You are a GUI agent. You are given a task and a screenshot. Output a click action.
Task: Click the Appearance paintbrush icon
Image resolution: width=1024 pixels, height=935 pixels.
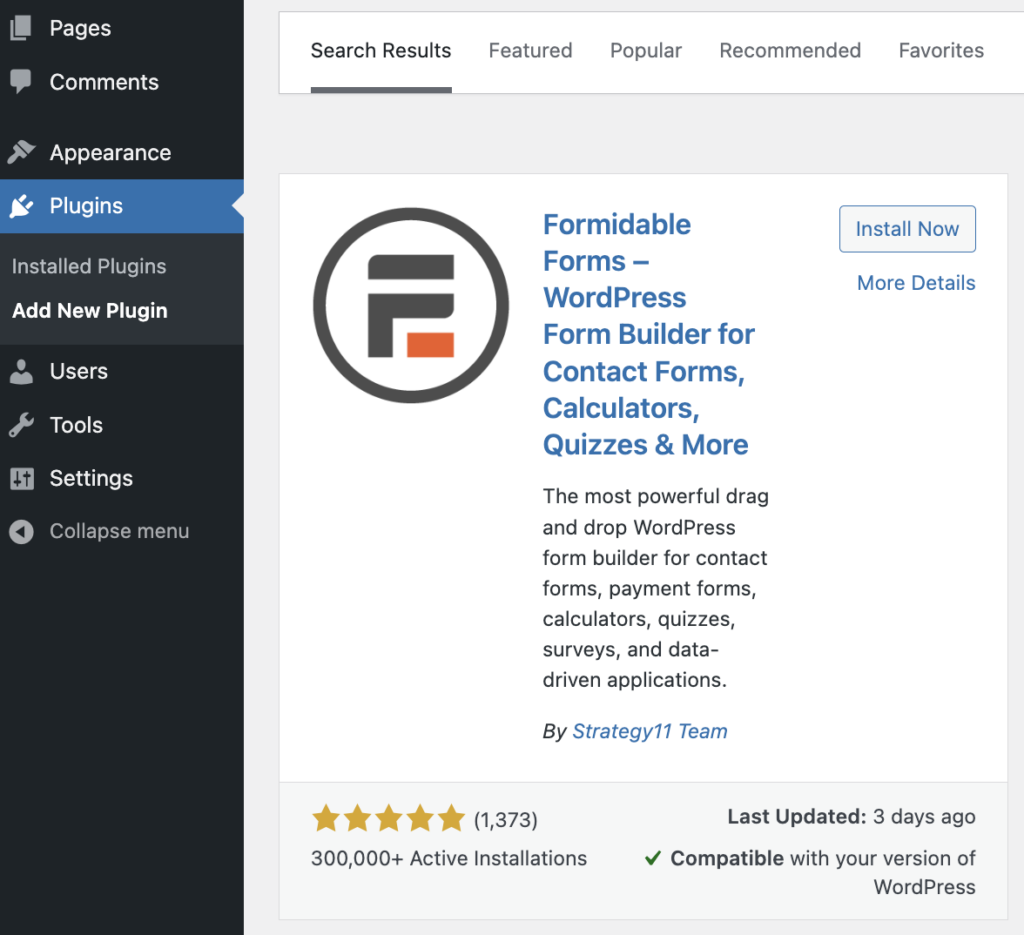(x=21, y=152)
